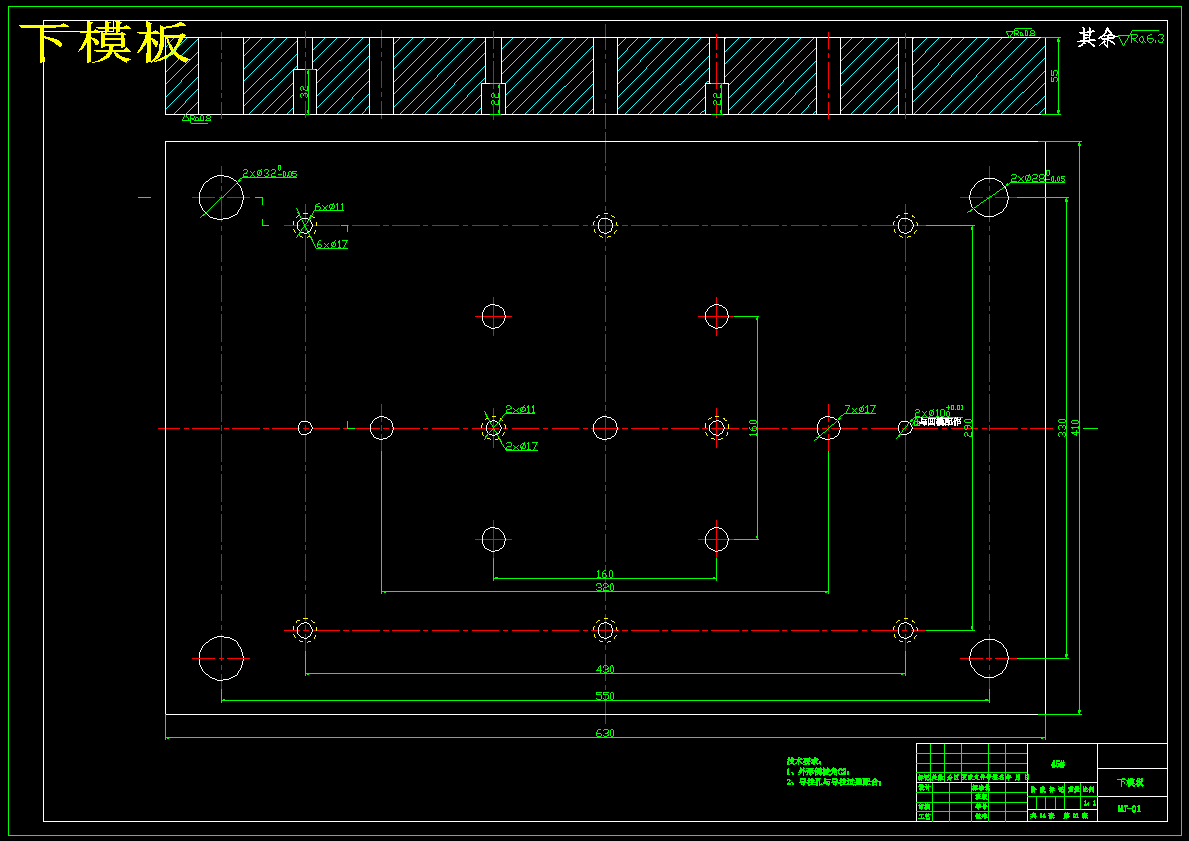Select the horizontal 160 dimension text
This screenshot has width=1189, height=841.
[x=605, y=574]
